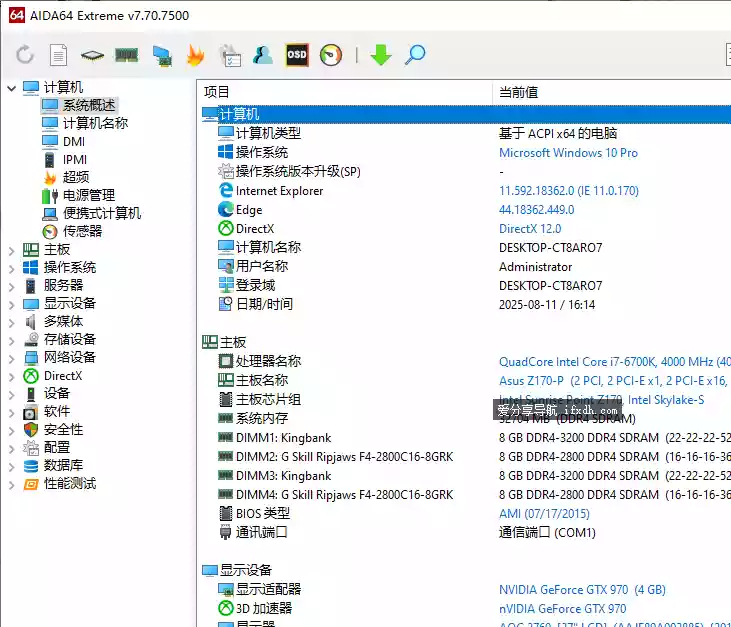Click the DirectX 12.0 link

tap(530, 229)
